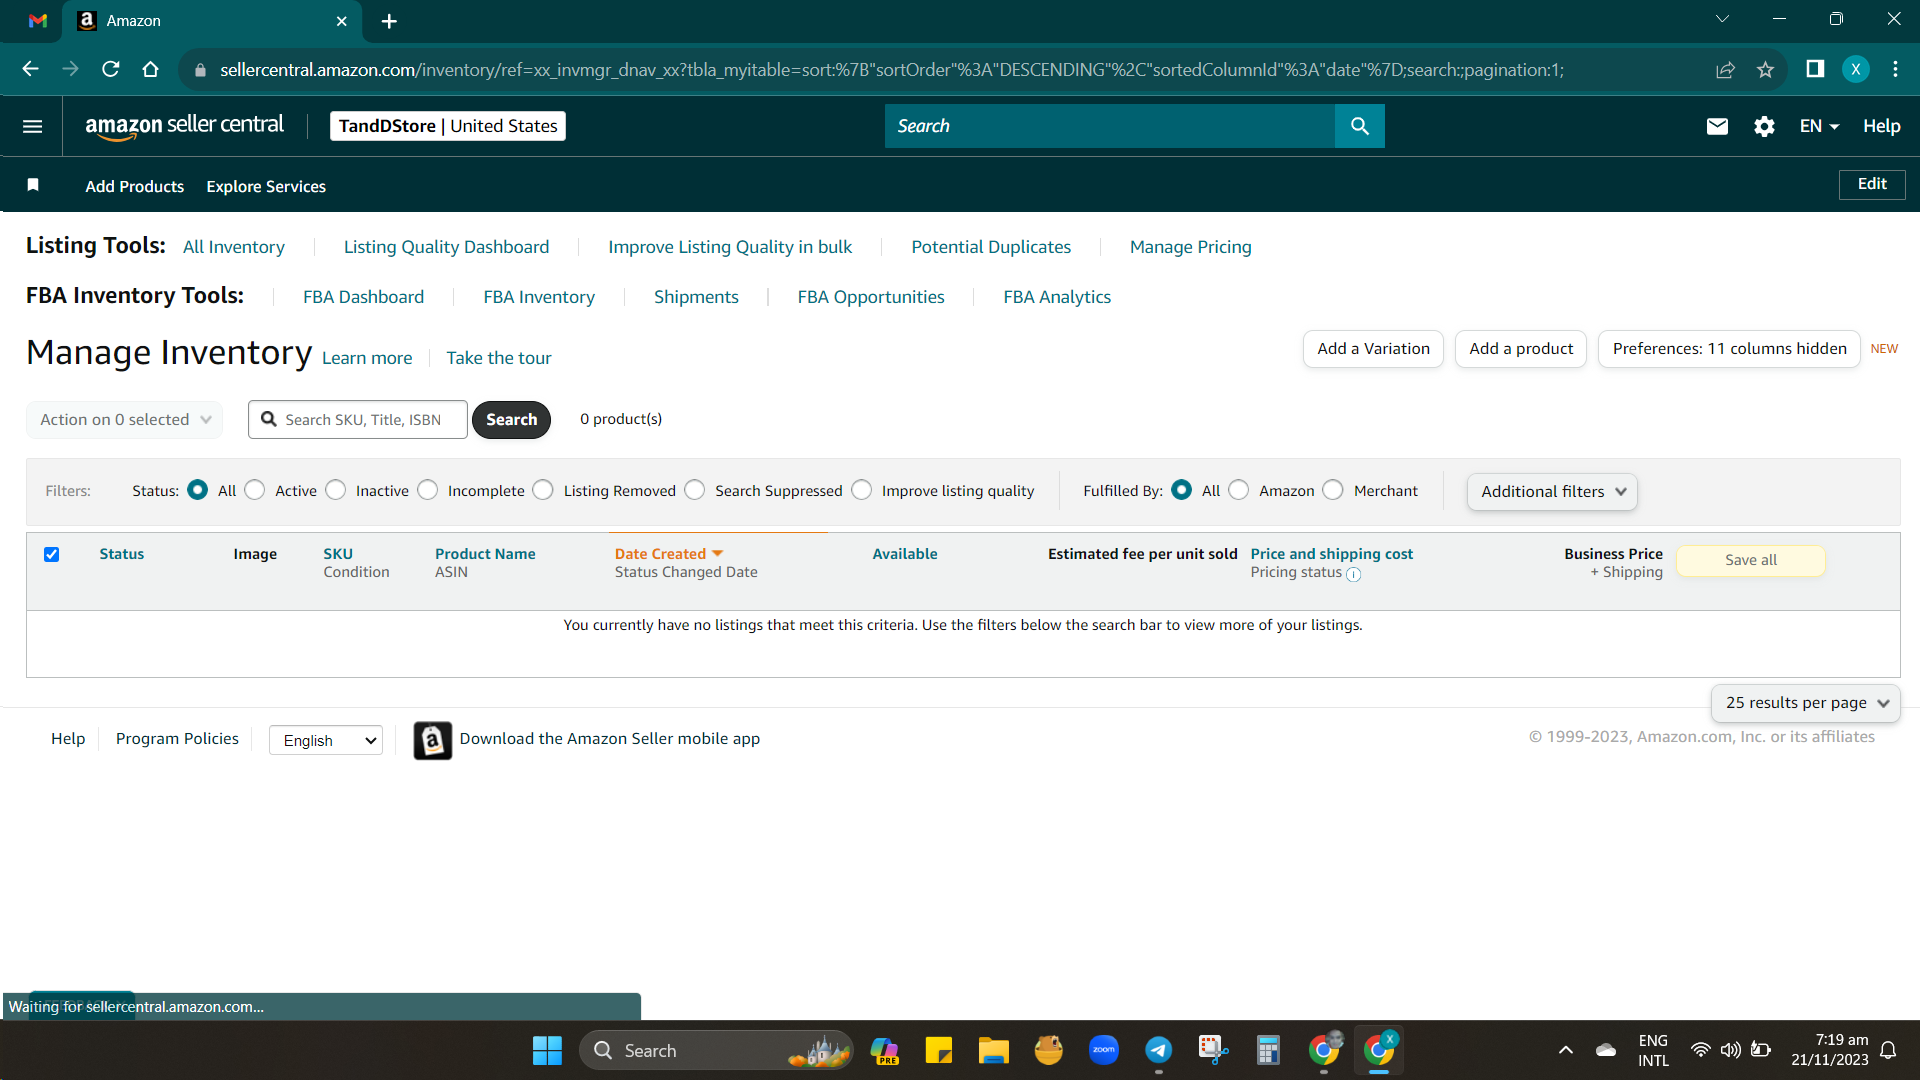
Task: Open File Explorer from the taskbar
Action: 993,1050
